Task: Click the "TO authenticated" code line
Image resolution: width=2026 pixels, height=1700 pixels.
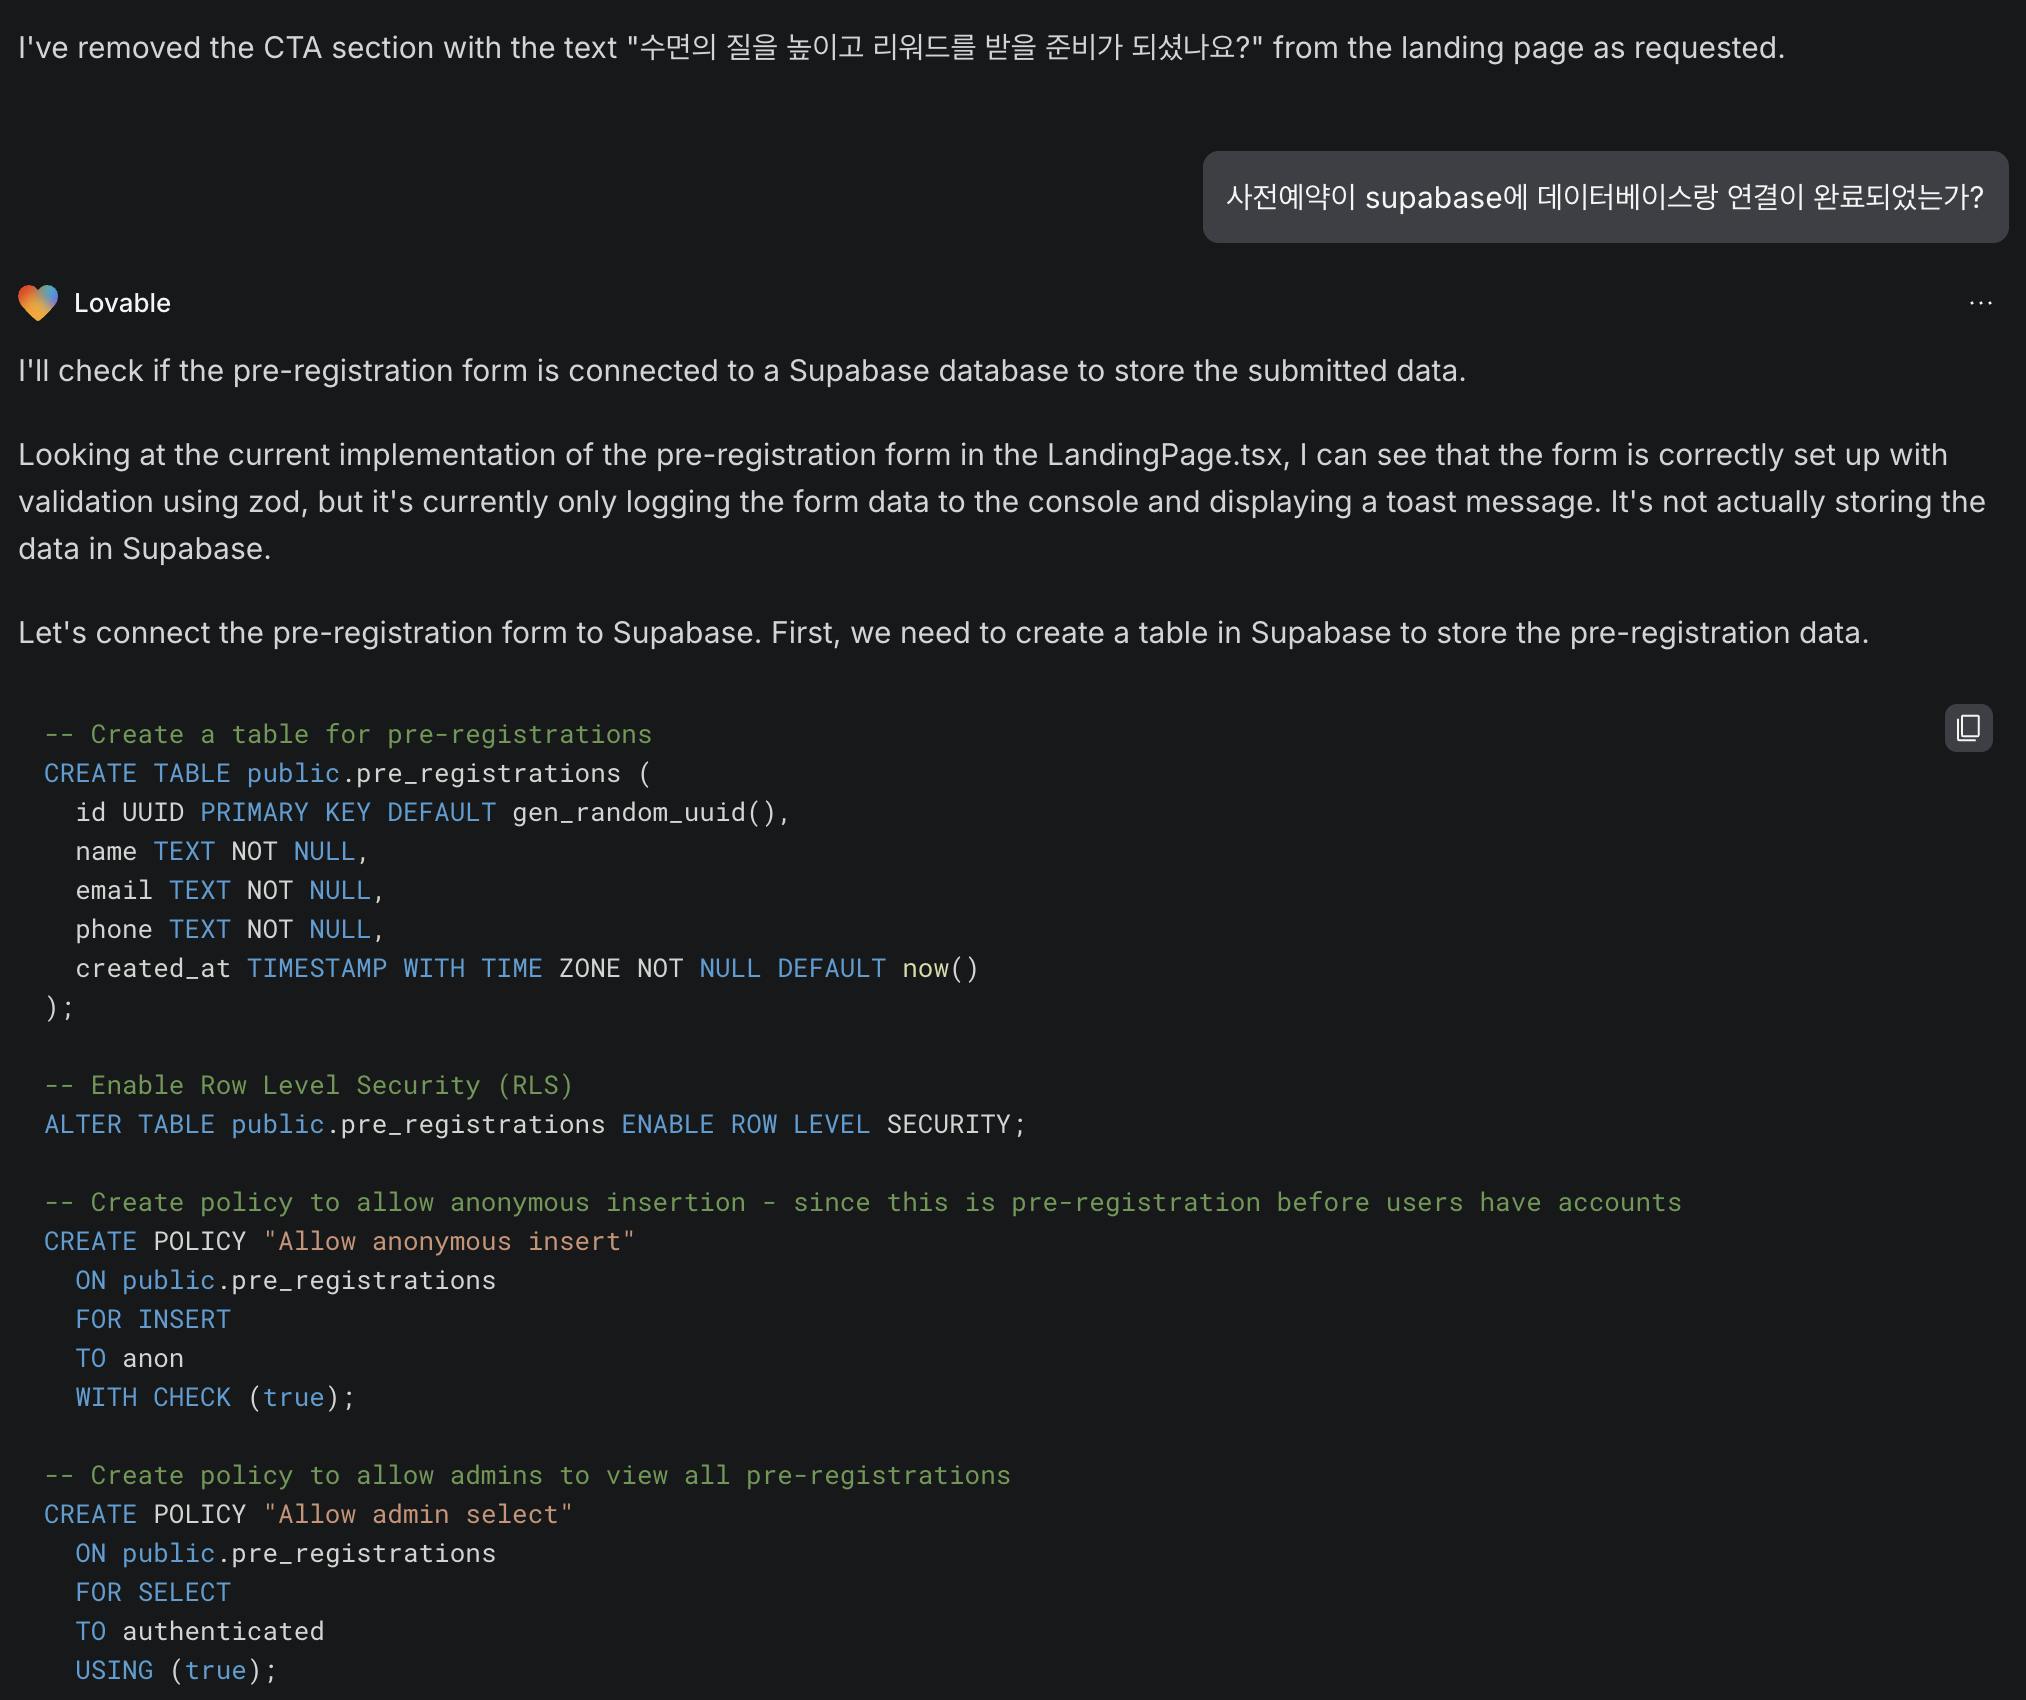Action: pyautogui.click(x=199, y=1631)
